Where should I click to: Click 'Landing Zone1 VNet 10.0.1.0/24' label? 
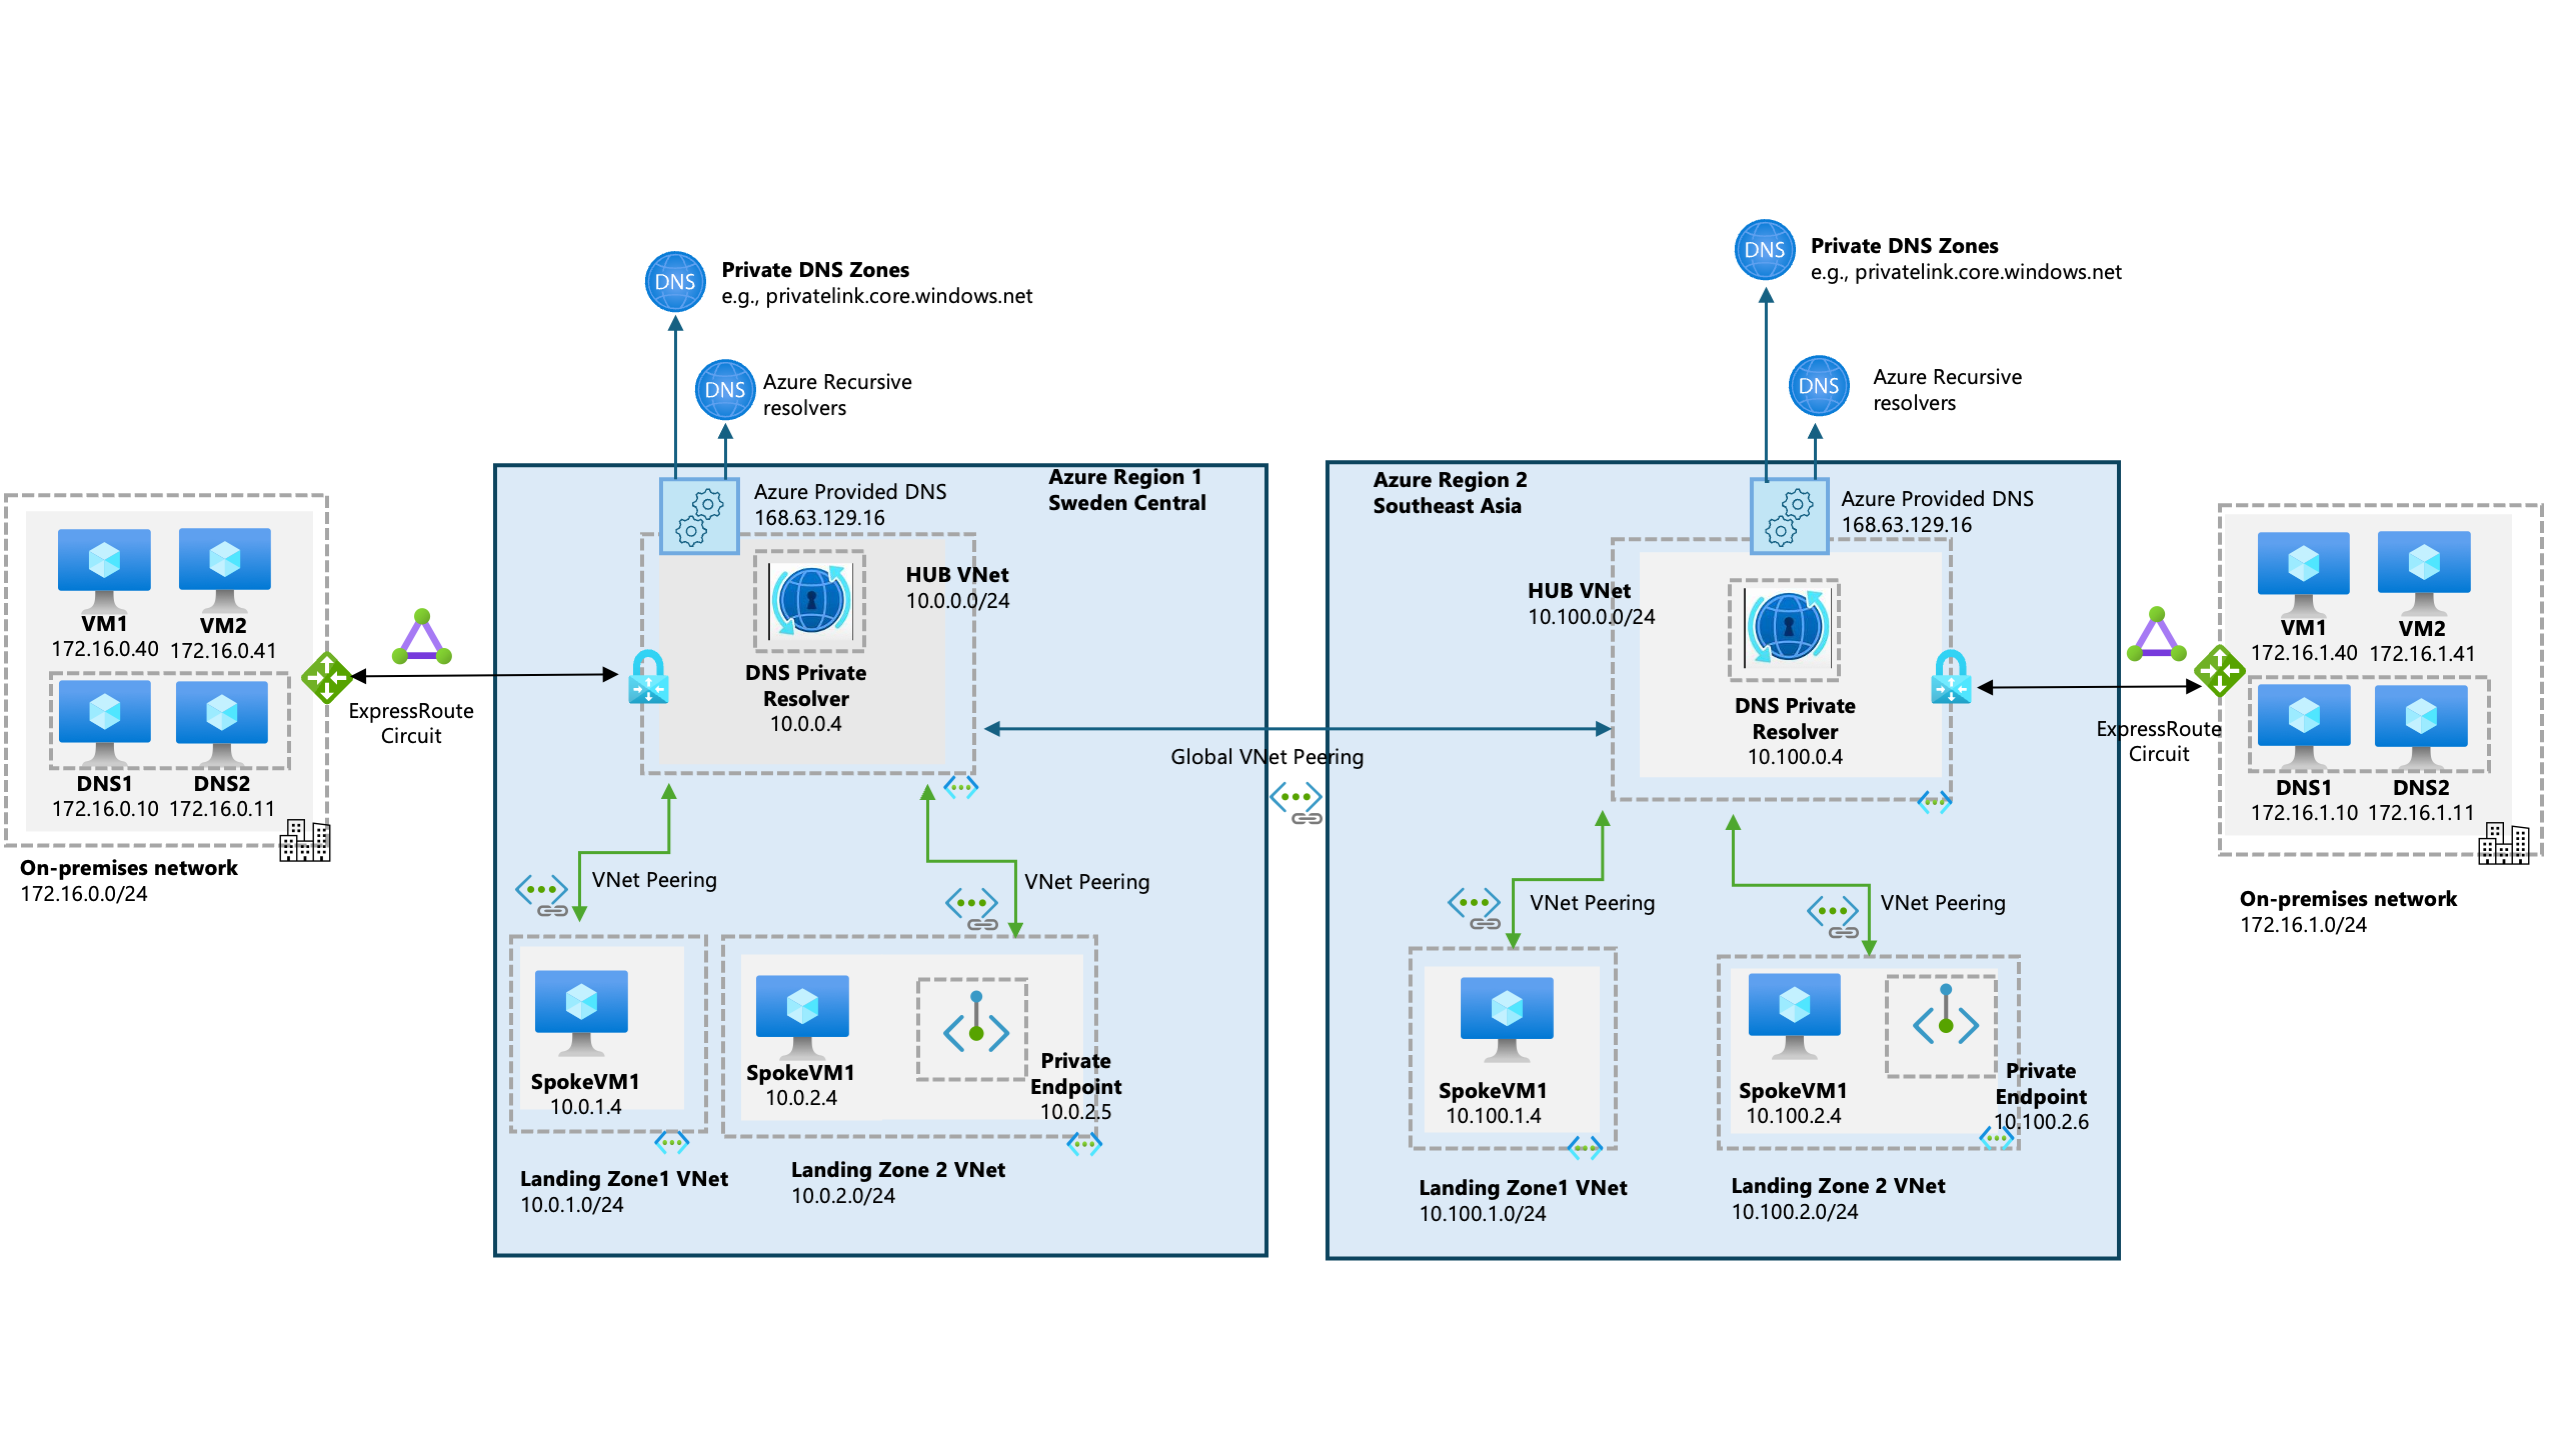(623, 1192)
